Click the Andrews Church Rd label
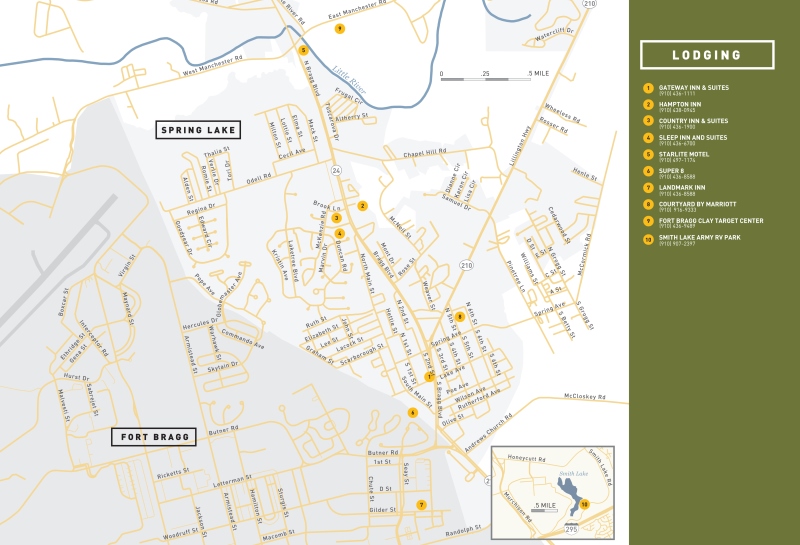Viewport: 800px width, 545px height. [x=488, y=433]
